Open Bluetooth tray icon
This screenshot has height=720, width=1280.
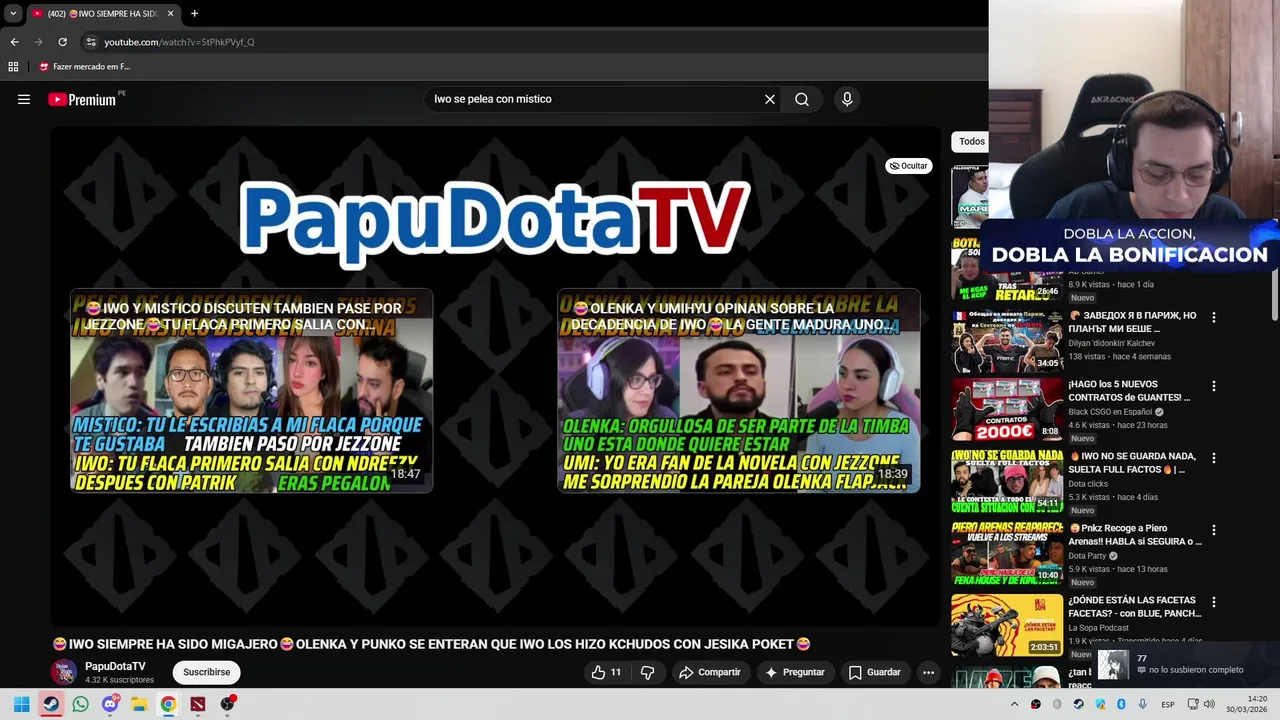click(1121, 704)
